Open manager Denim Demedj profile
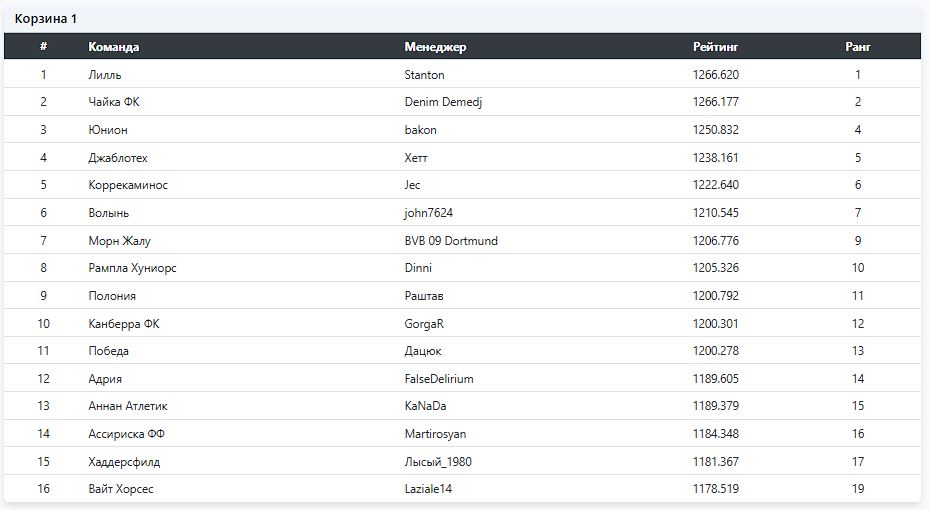This screenshot has width=929, height=510. pyautogui.click(x=443, y=102)
